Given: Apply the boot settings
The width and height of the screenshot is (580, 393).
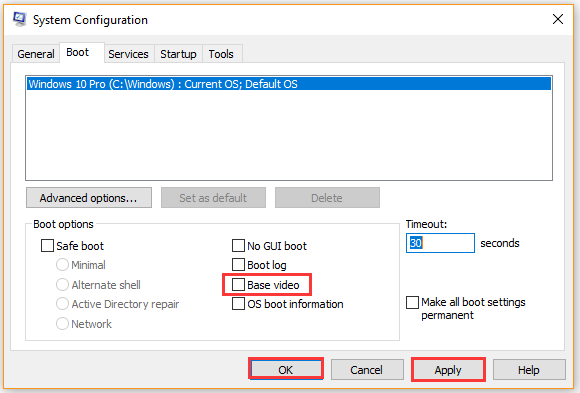Looking at the screenshot, I should [x=448, y=369].
